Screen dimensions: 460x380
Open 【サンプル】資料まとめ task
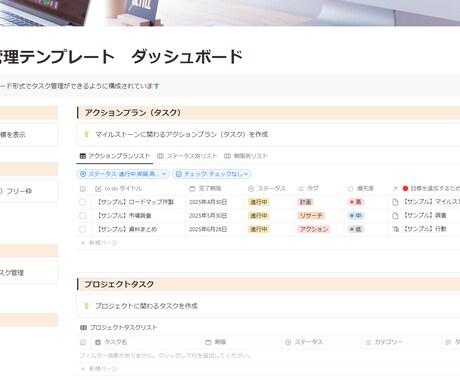pyautogui.click(x=126, y=229)
